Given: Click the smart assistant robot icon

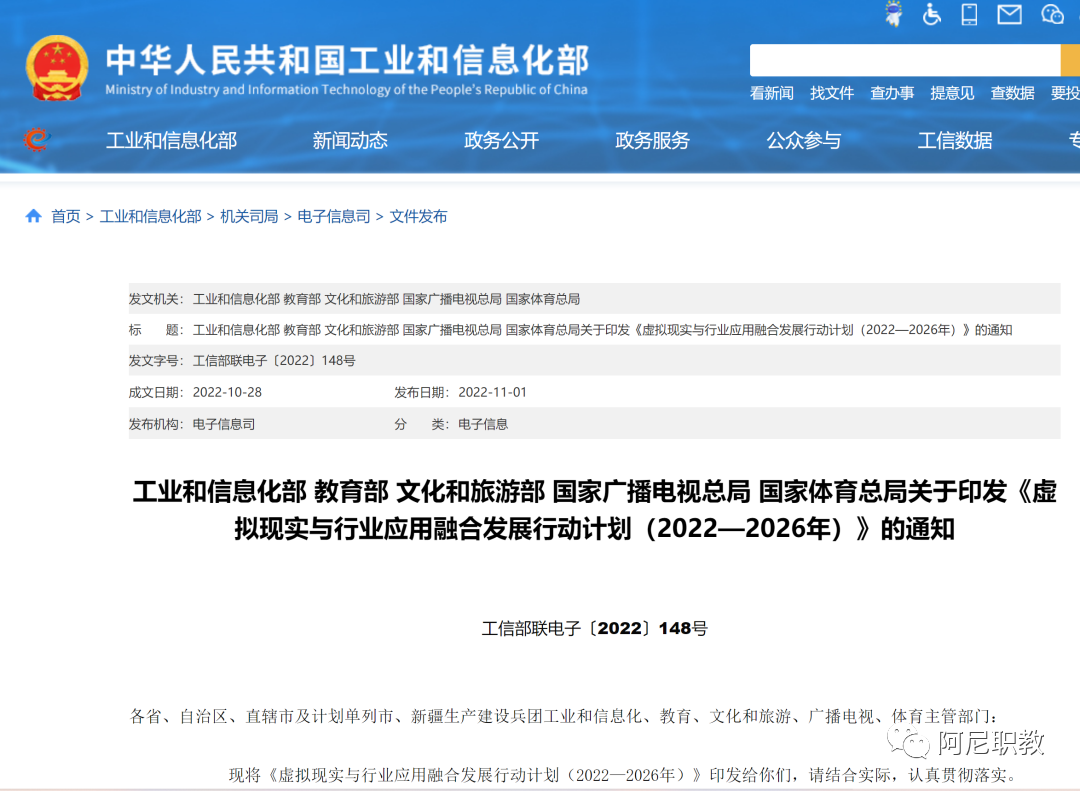Looking at the screenshot, I should coord(894,14).
